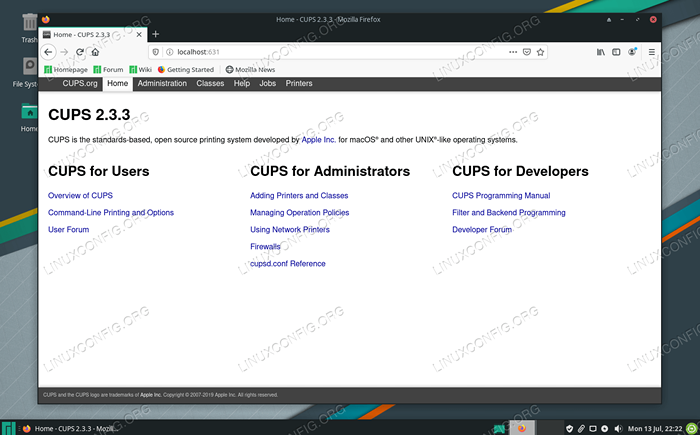Open the Firefox hamburger menu
Image resolution: width=700 pixels, height=435 pixels.
[x=652, y=52]
